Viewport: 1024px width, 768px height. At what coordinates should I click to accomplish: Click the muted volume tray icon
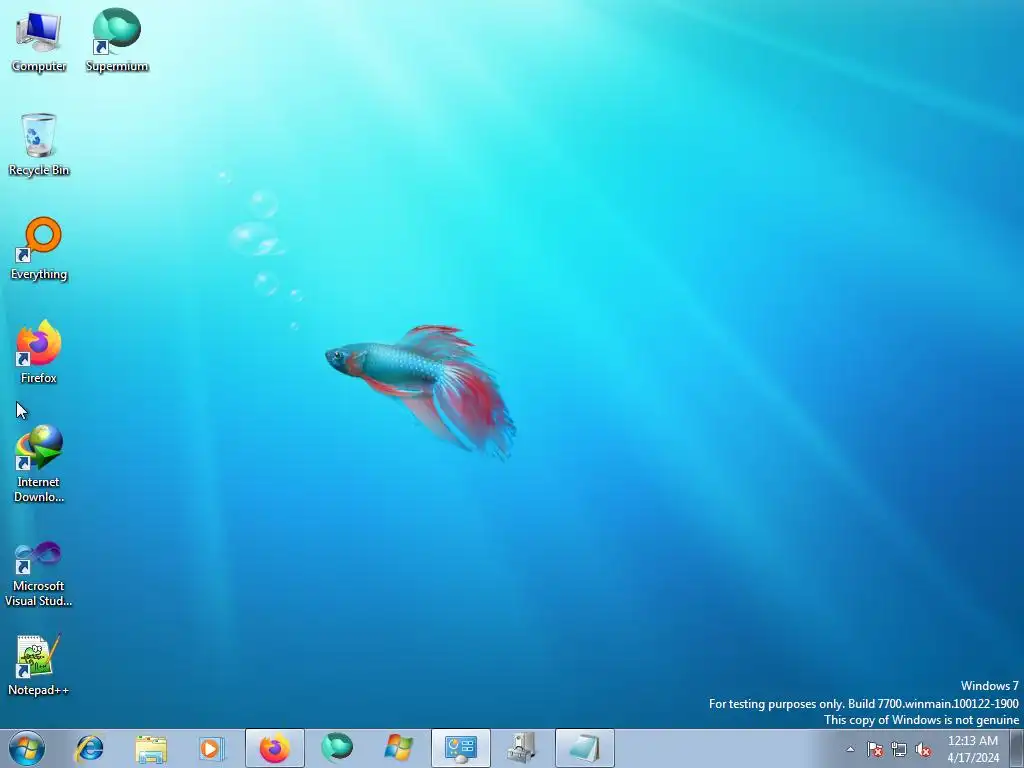[923, 750]
